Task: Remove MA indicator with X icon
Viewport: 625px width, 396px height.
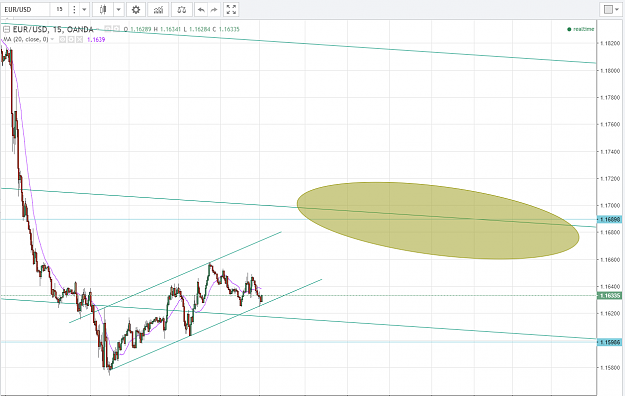Action: pos(79,39)
